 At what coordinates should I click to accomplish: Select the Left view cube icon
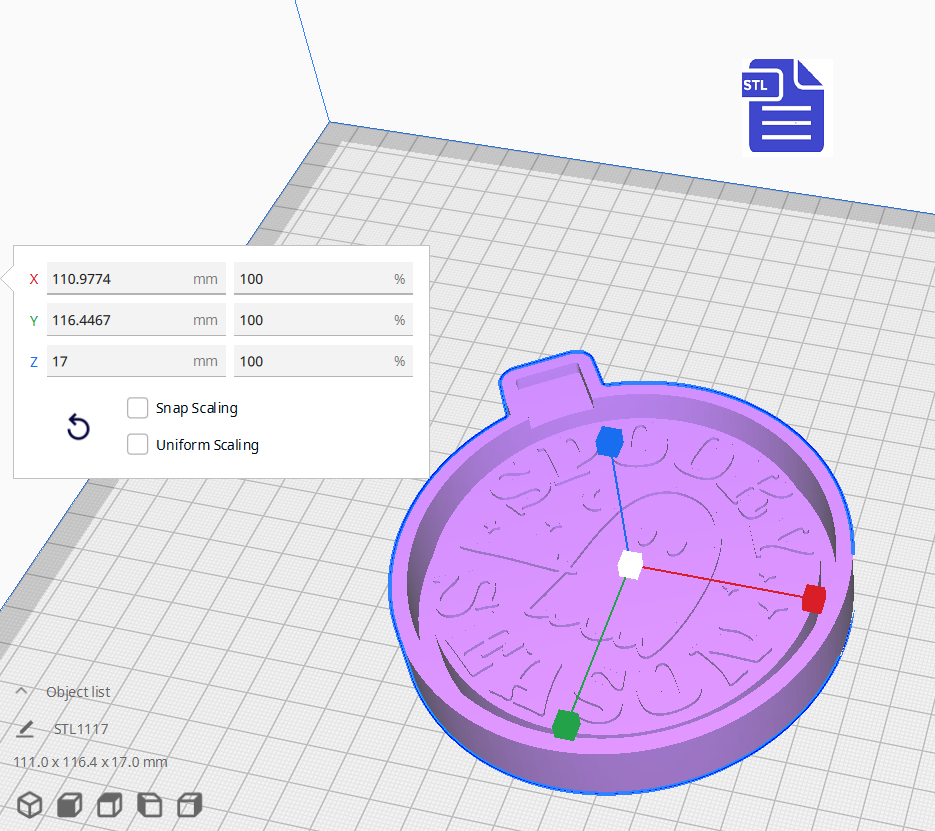coord(149,804)
